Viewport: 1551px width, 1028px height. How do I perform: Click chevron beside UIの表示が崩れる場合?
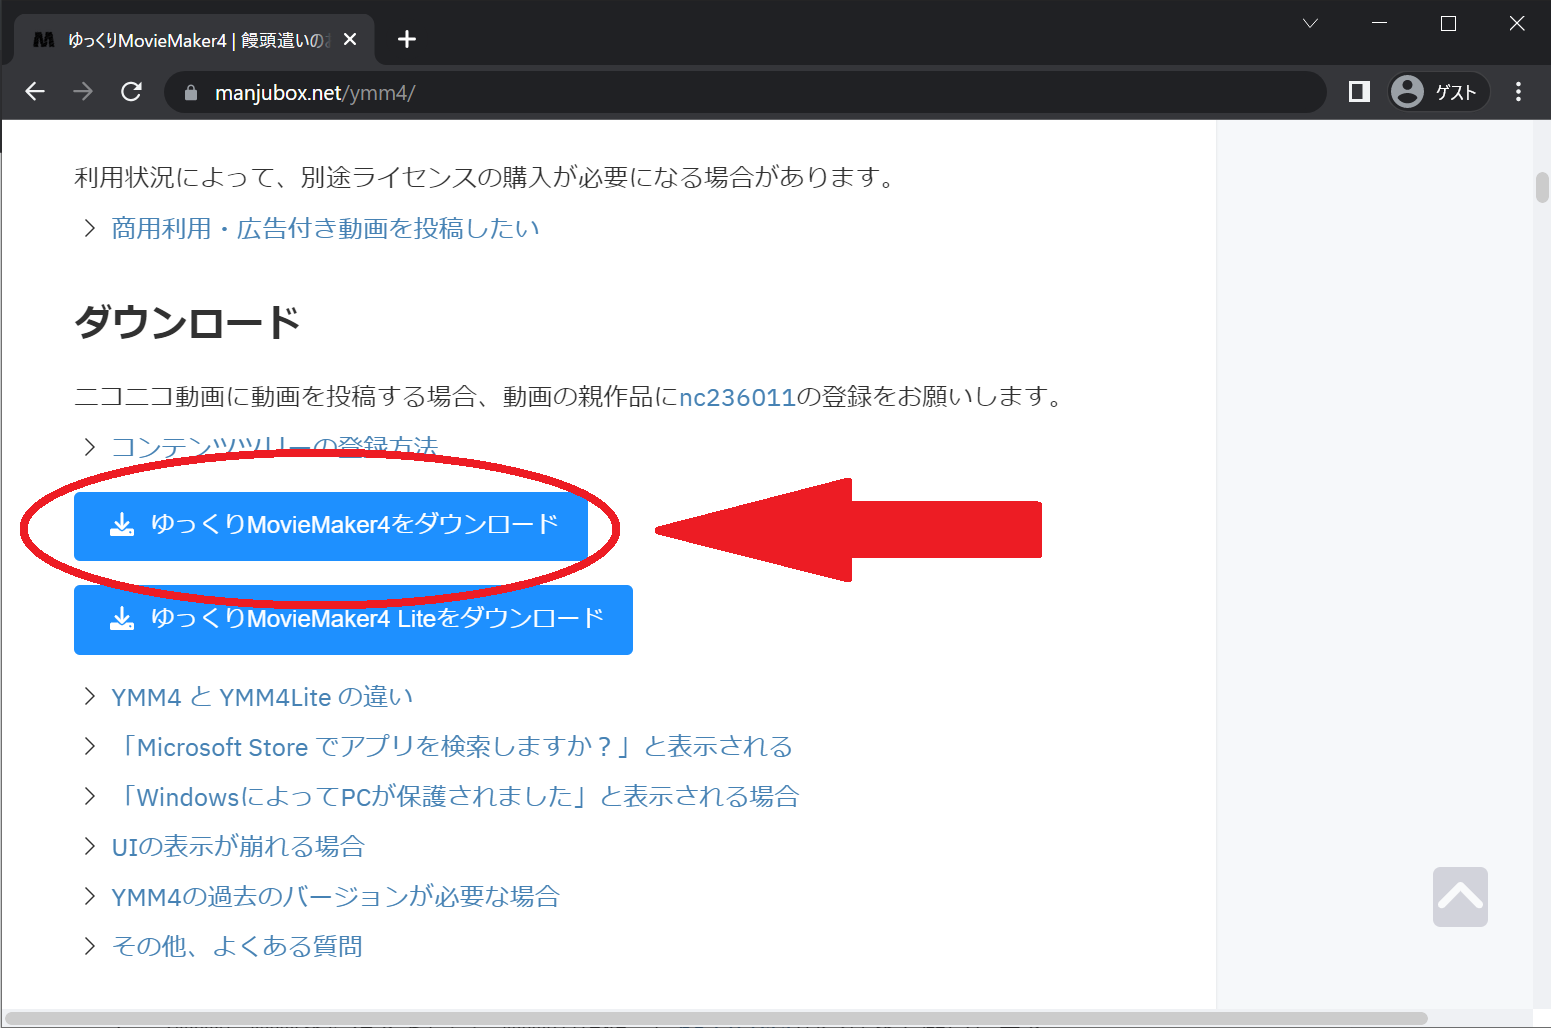(x=90, y=847)
